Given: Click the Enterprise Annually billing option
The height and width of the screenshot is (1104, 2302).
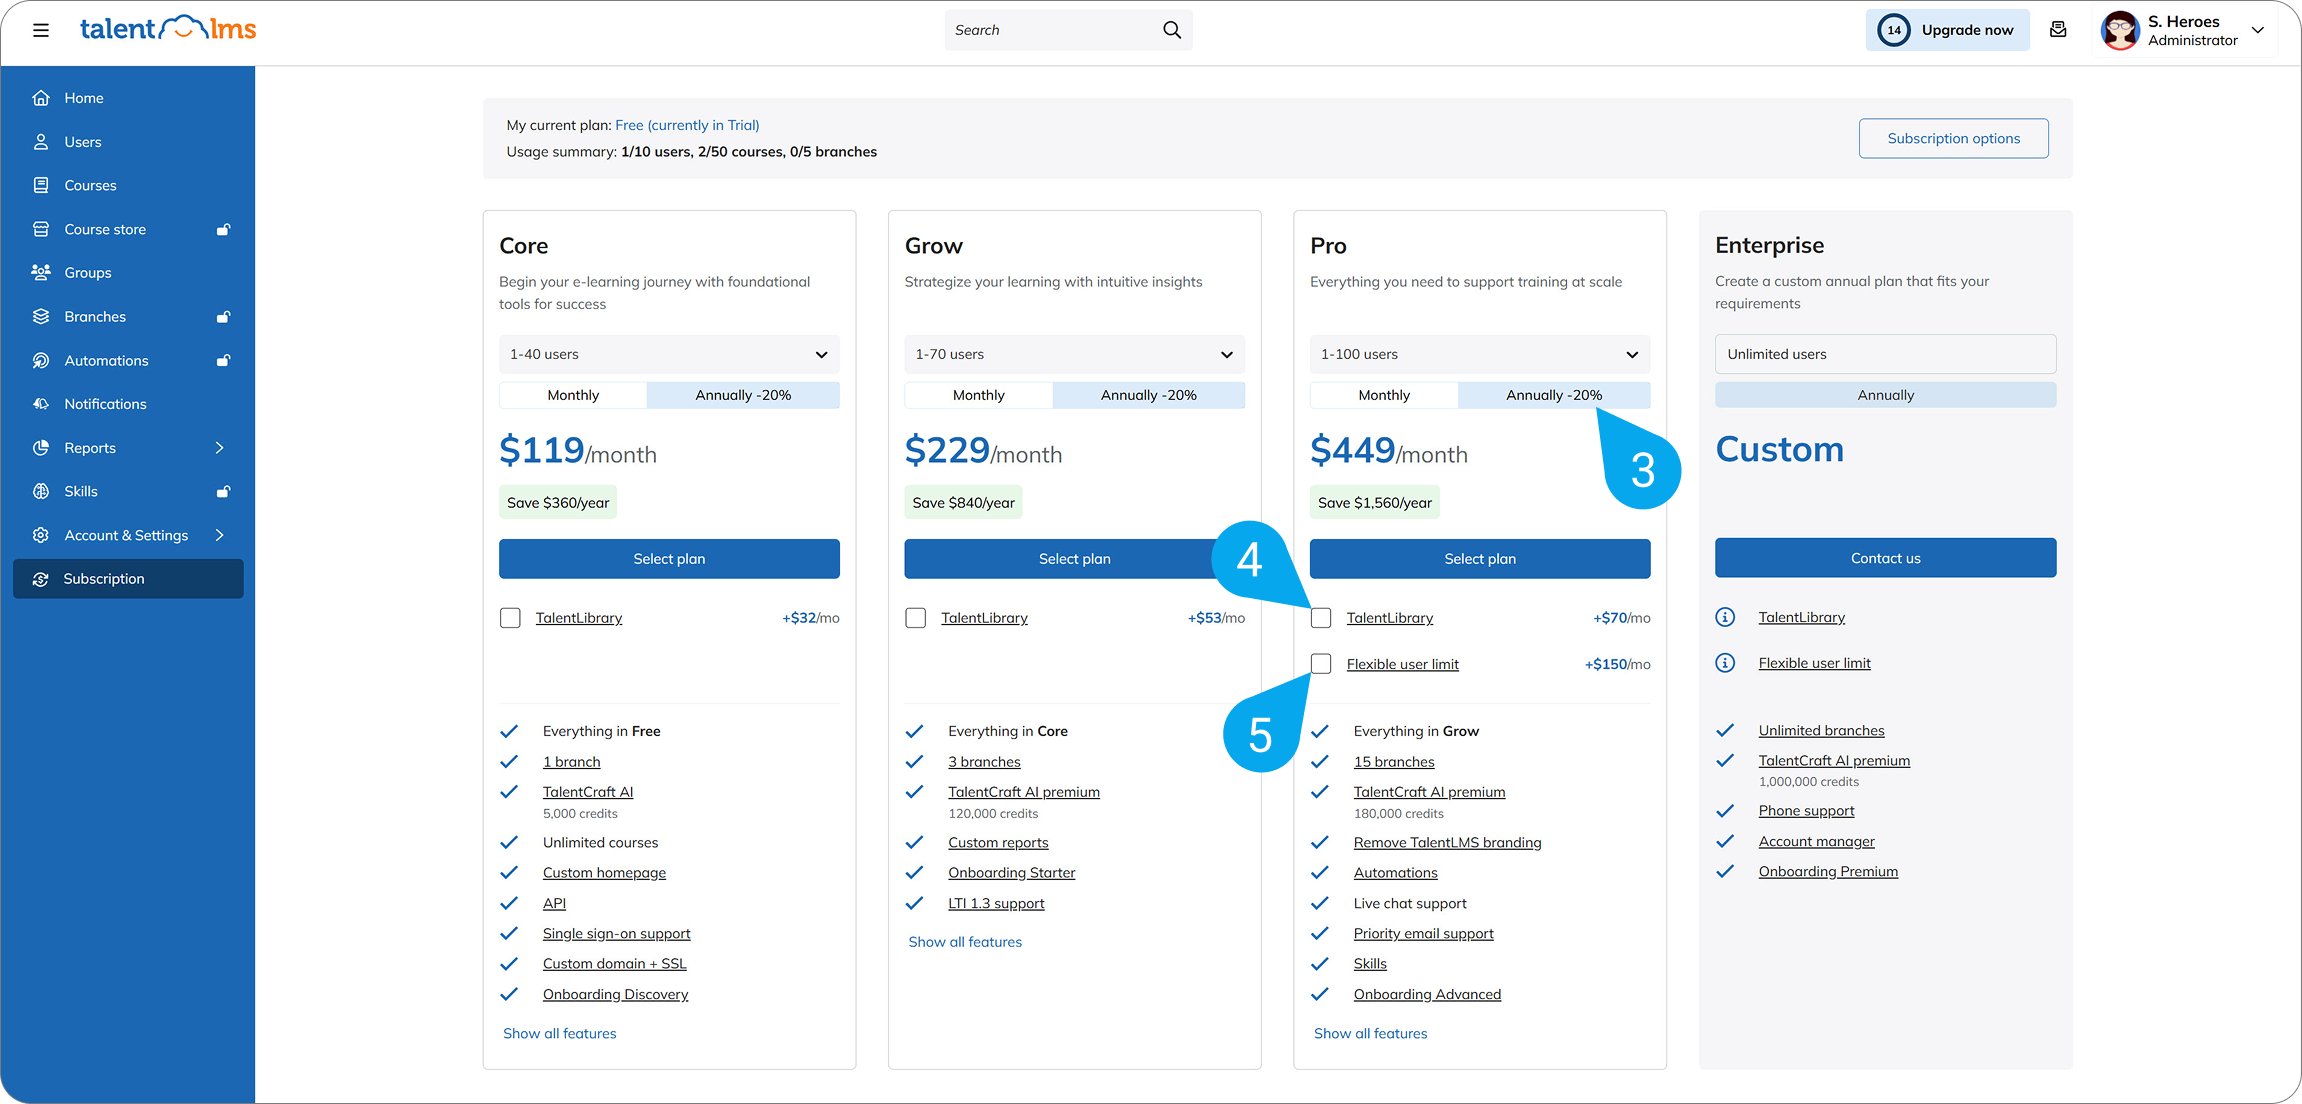Looking at the screenshot, I should pos(1885,395).
